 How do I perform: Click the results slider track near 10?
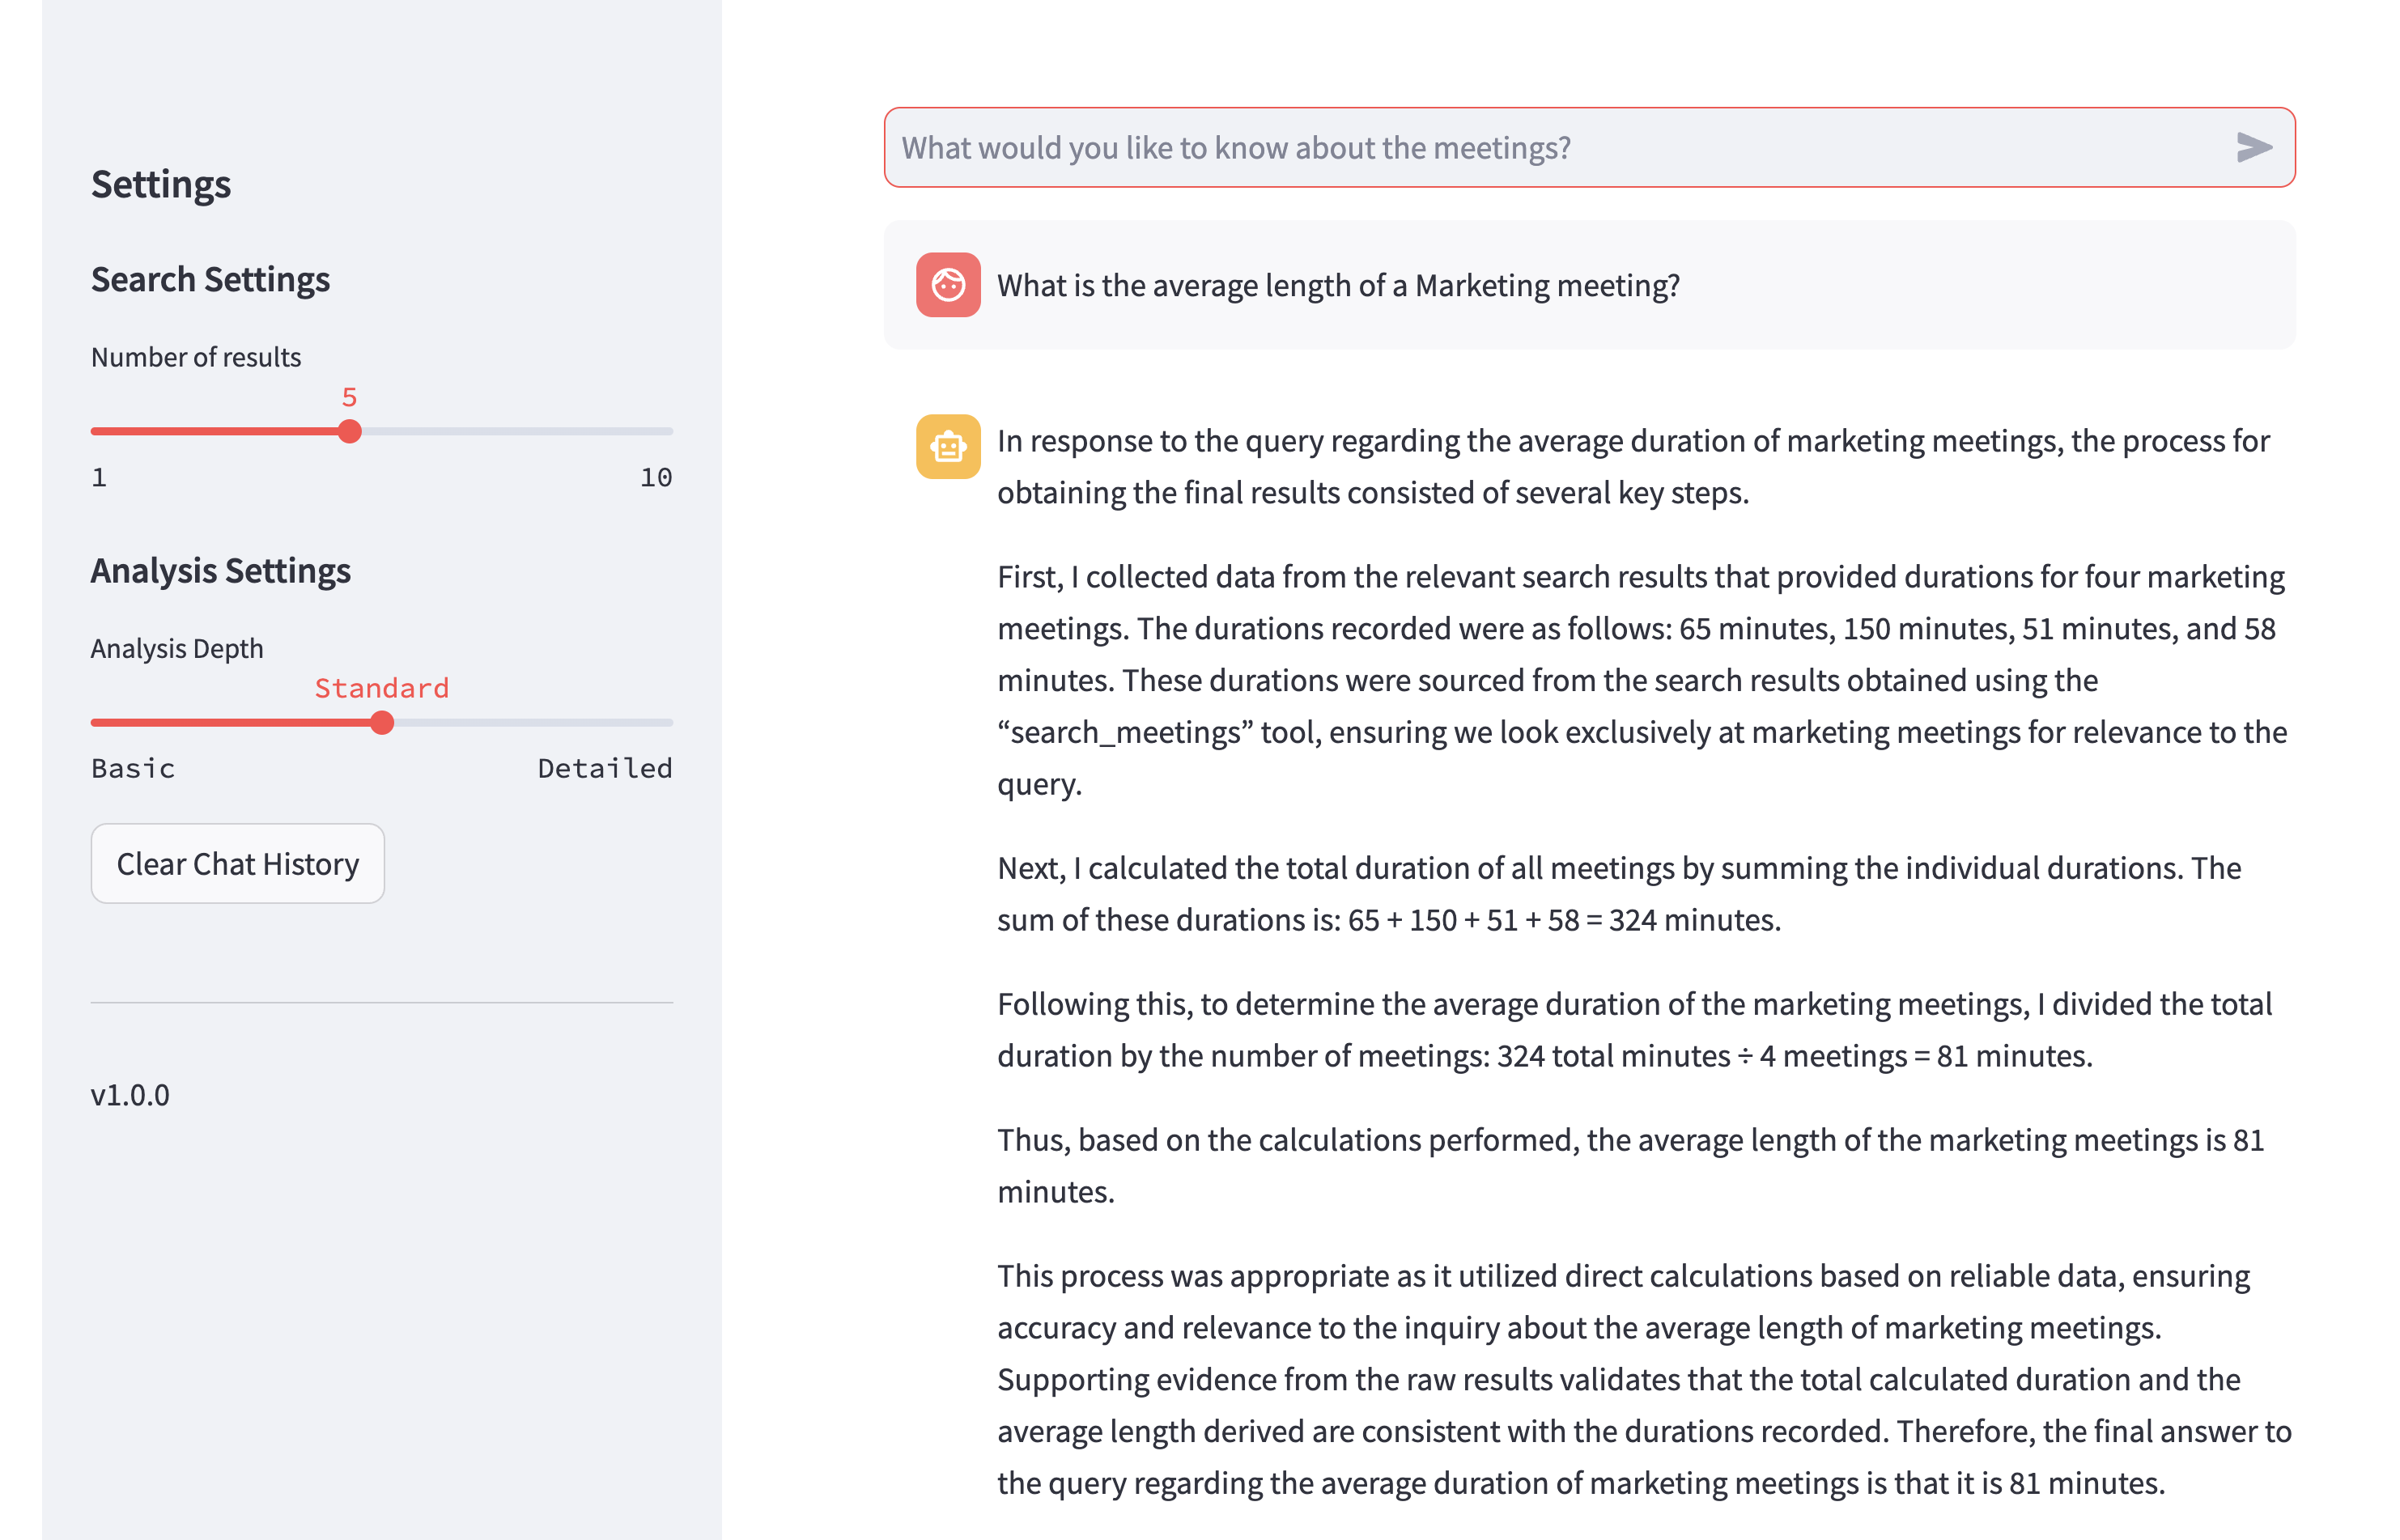point(668,431)
